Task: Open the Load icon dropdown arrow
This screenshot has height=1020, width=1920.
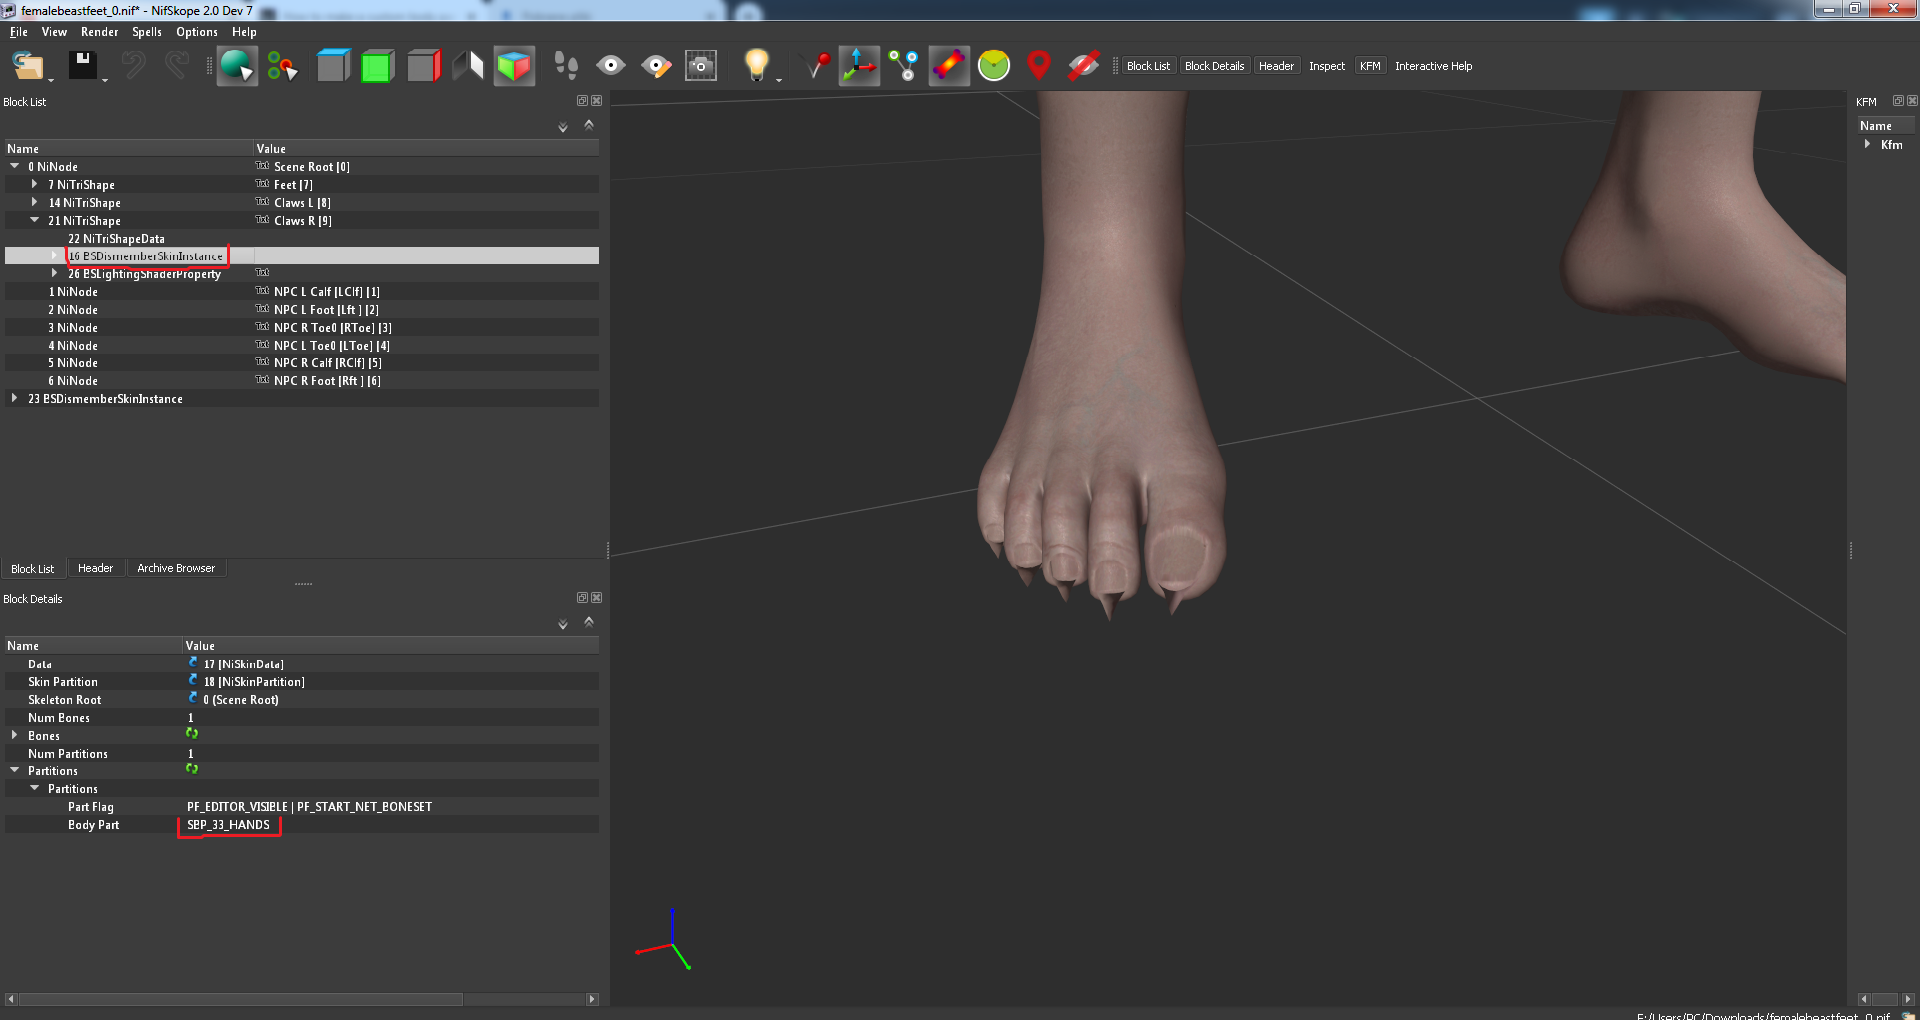Action: tap(51, 80)
